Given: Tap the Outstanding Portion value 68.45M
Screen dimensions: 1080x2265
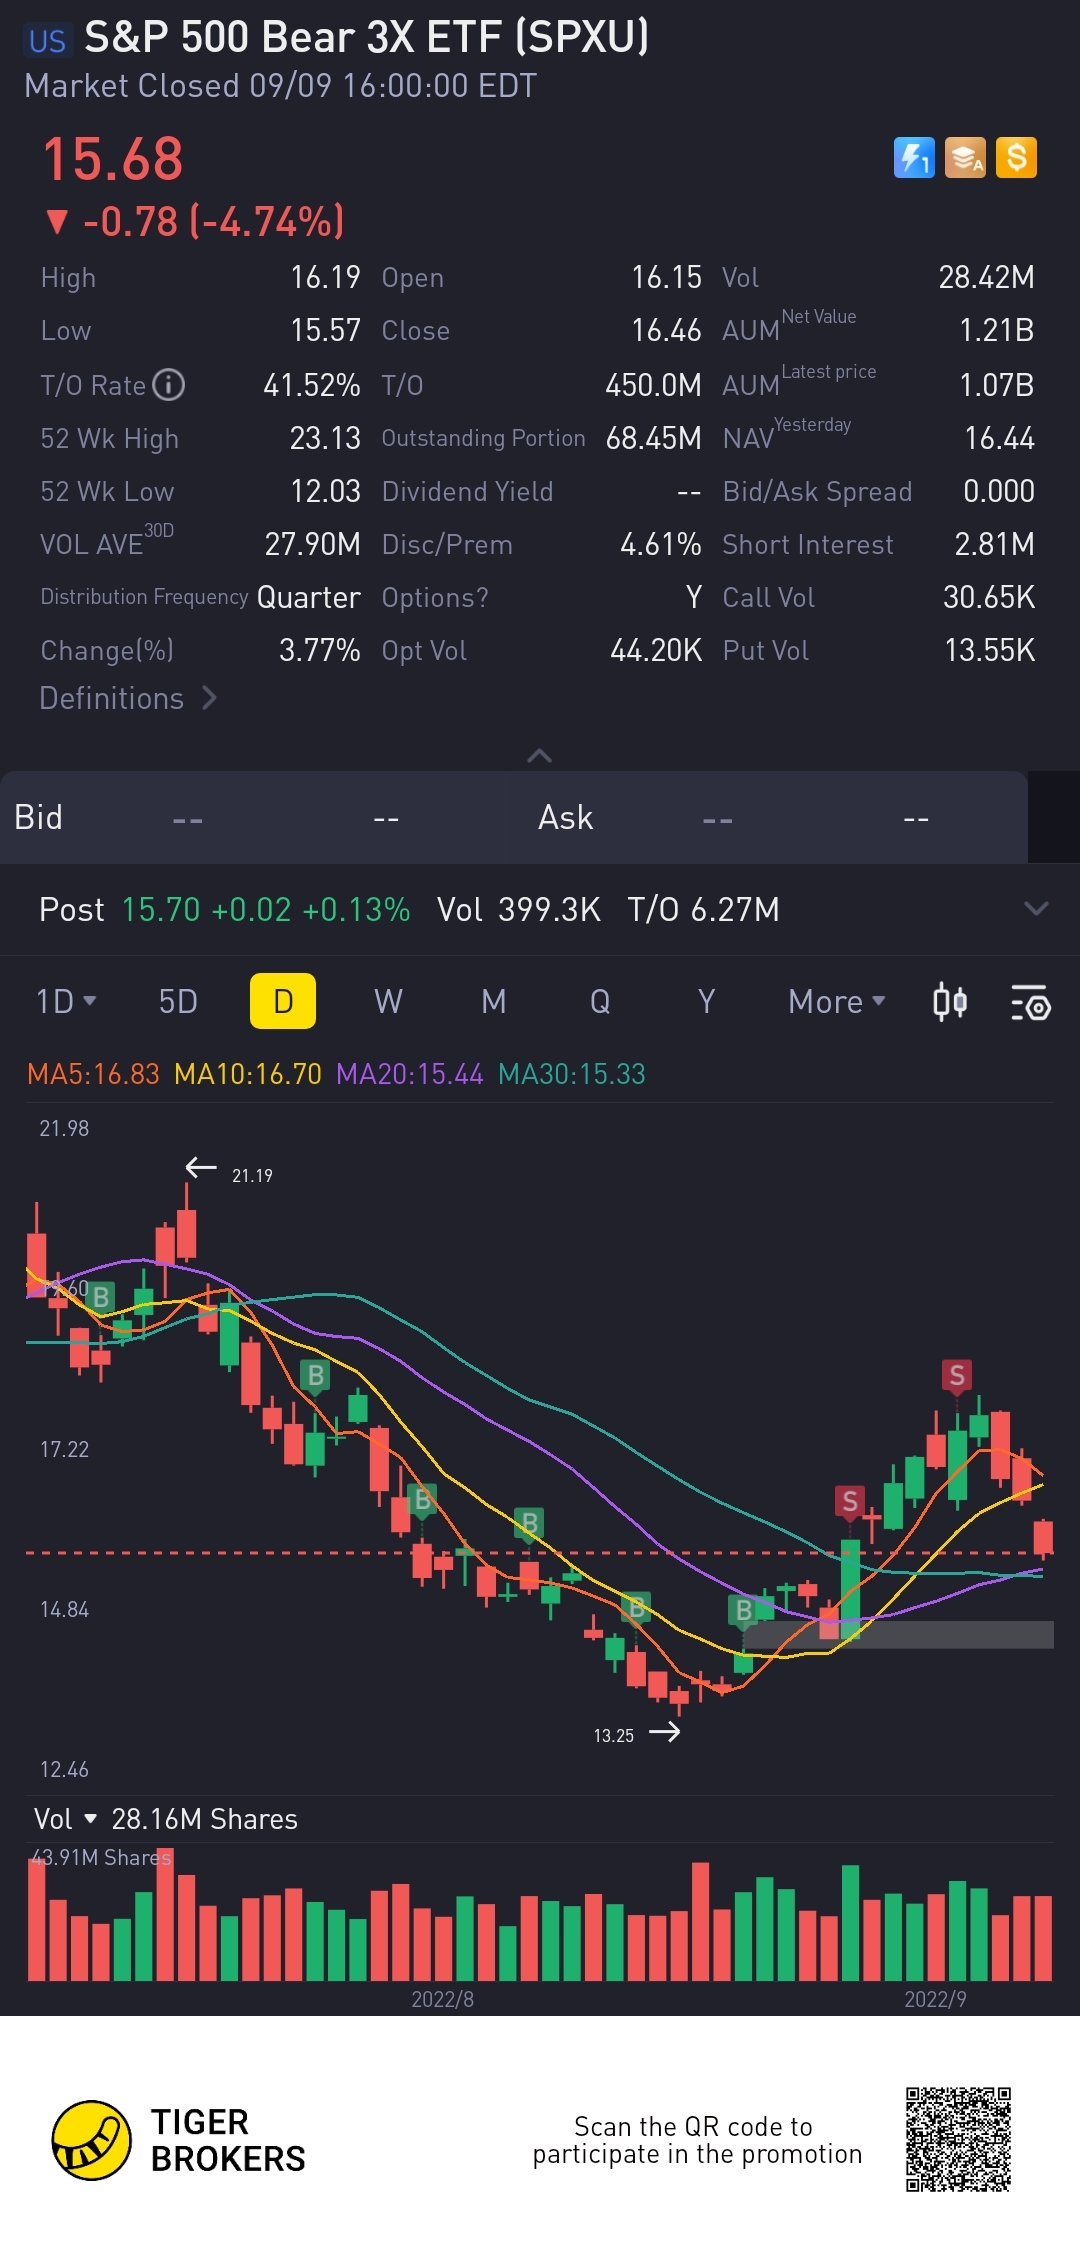Looking at the screenshot, I should coord(654,438).
